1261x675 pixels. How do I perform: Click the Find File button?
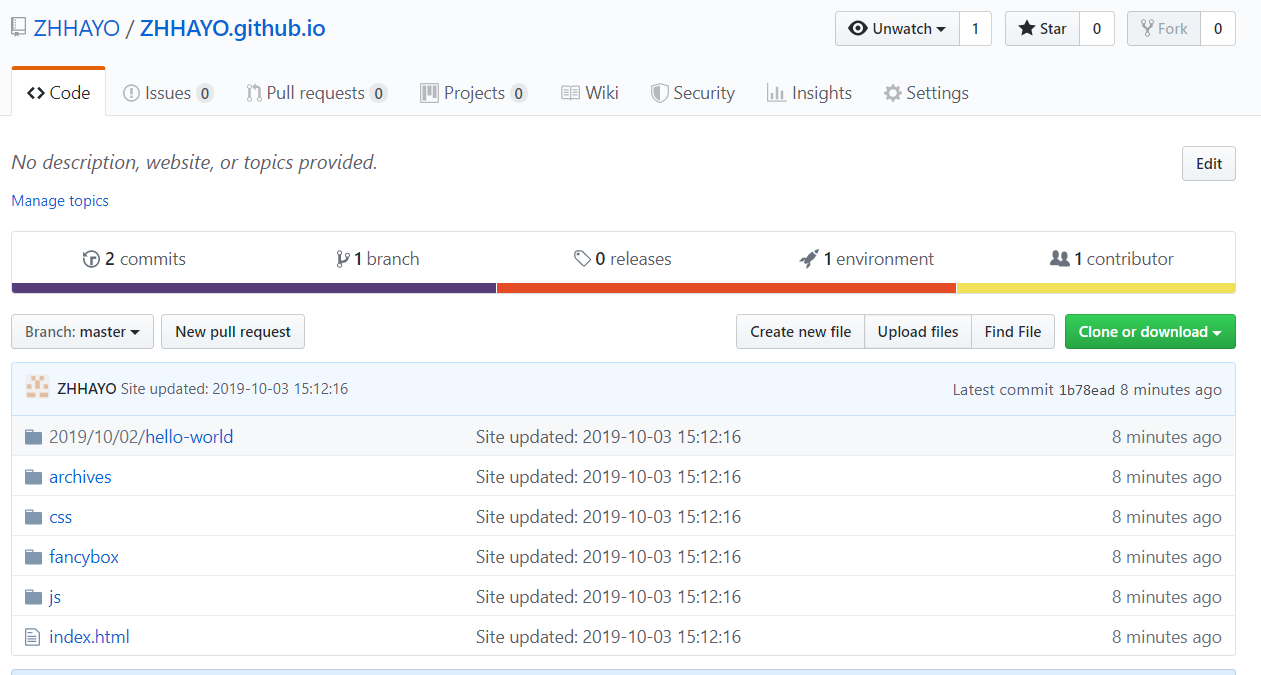click(1013, 332)
